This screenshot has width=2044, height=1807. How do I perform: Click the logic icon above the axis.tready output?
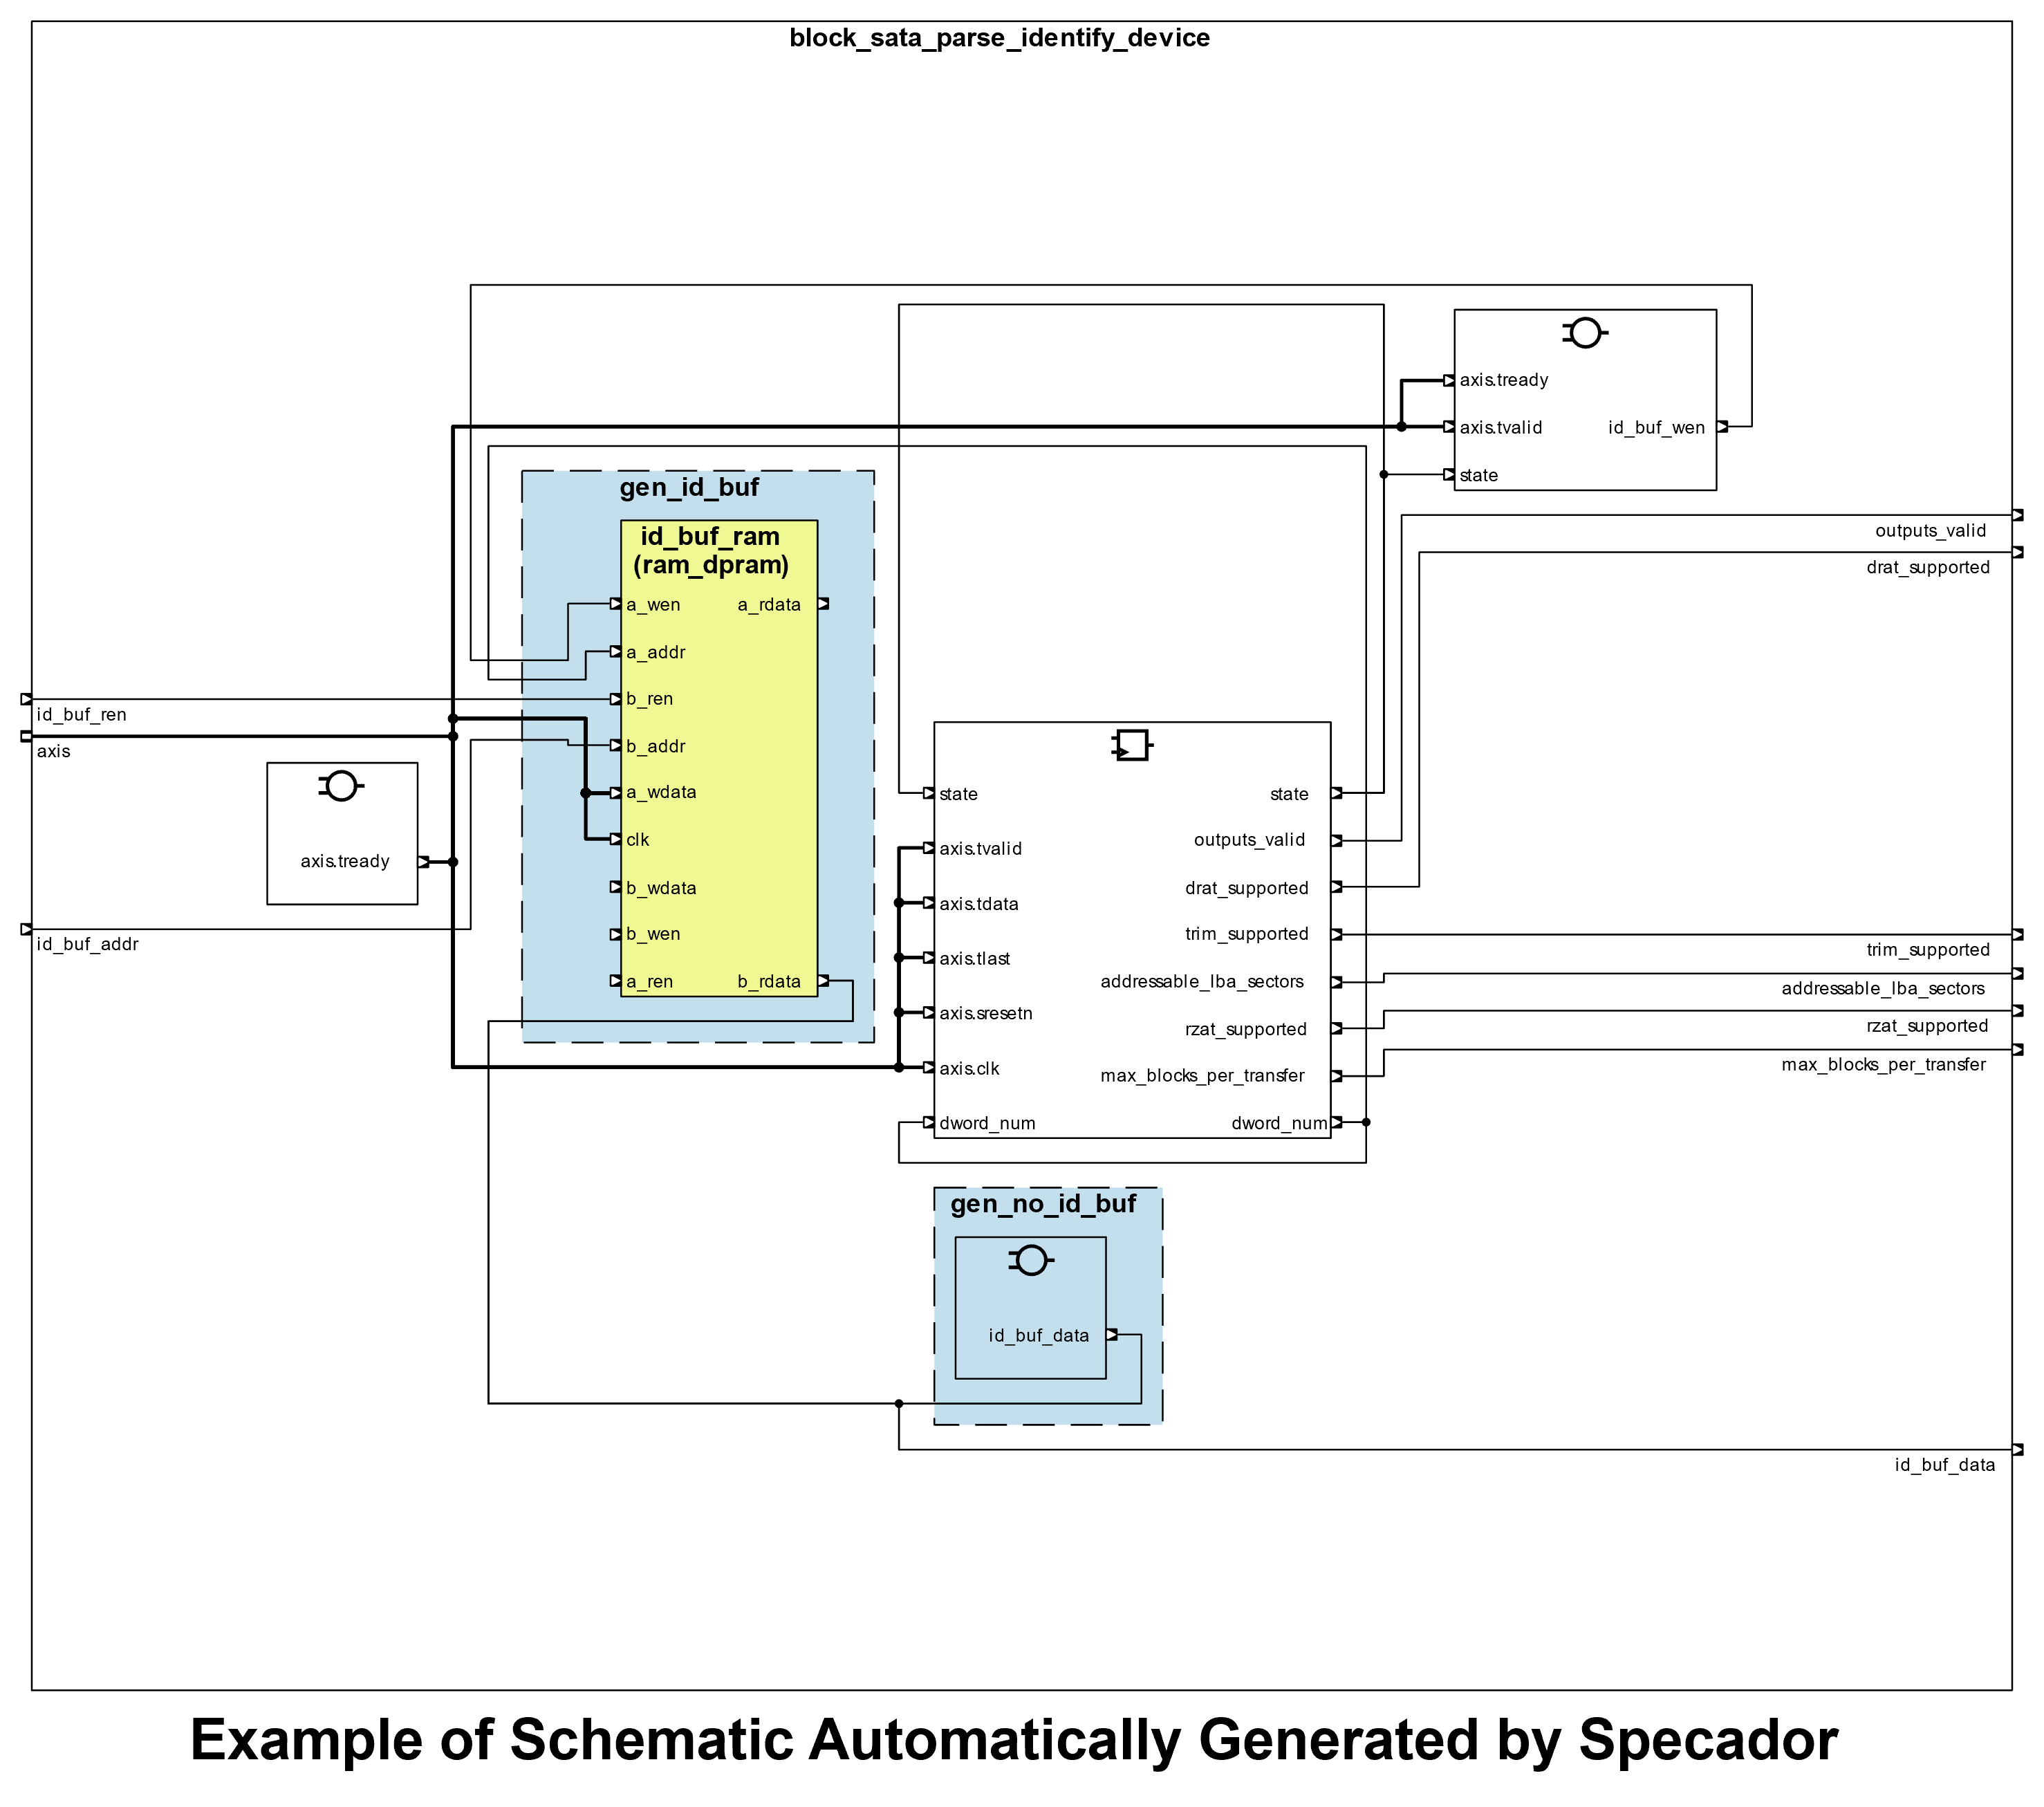(341, 786)
